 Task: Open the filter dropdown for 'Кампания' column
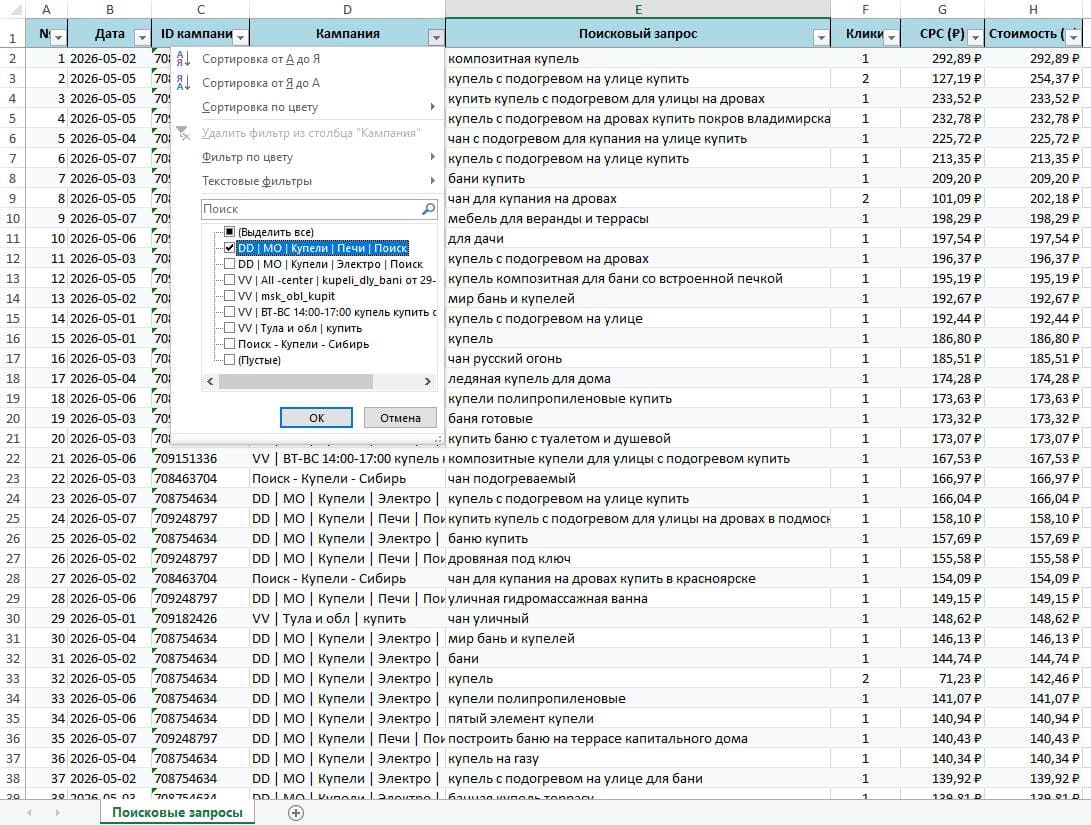click(436, 37)
